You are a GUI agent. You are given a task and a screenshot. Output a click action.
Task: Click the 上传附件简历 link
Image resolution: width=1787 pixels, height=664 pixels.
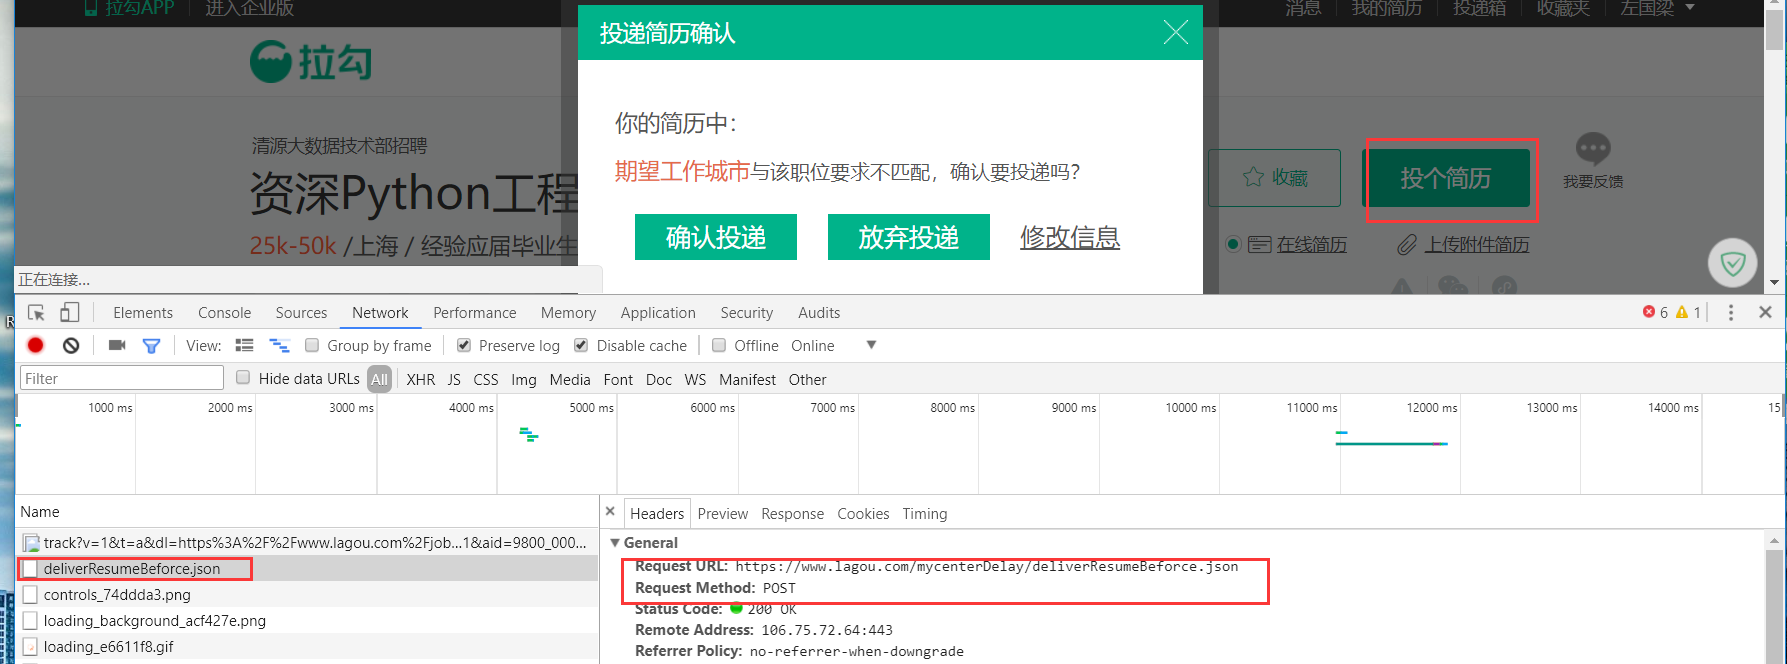(1477, 244)
